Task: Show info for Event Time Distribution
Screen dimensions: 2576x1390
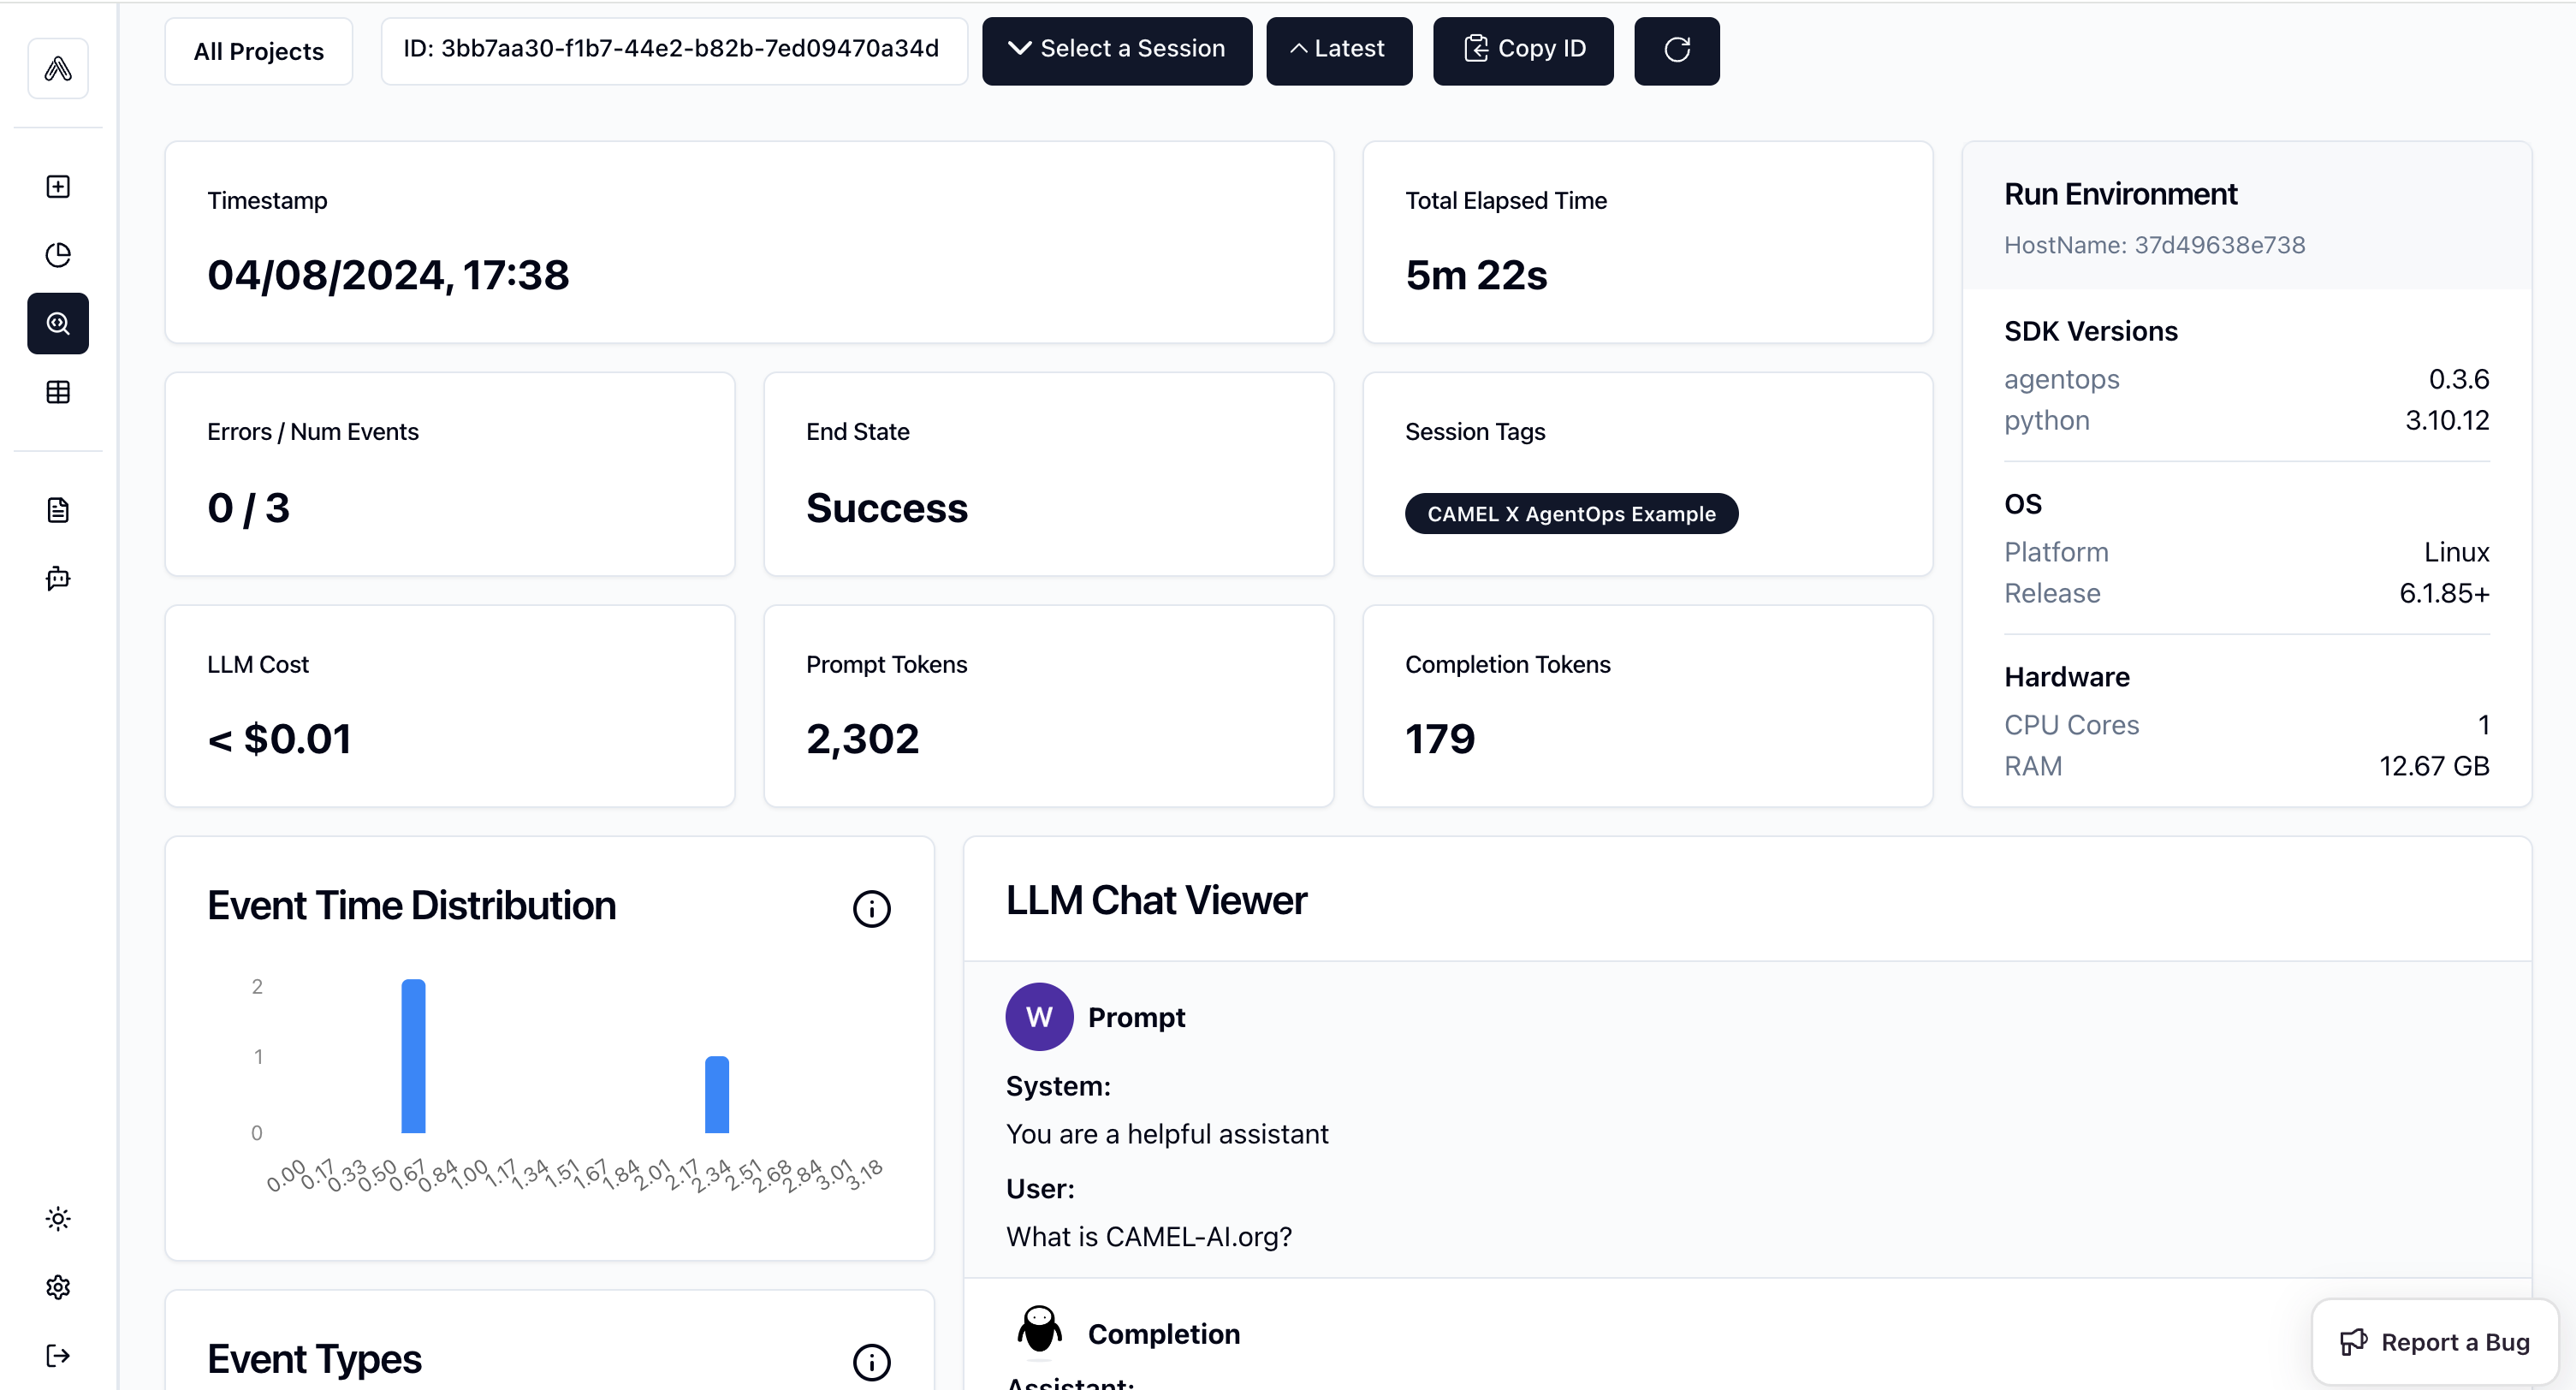Action: [x=872, y=909]
